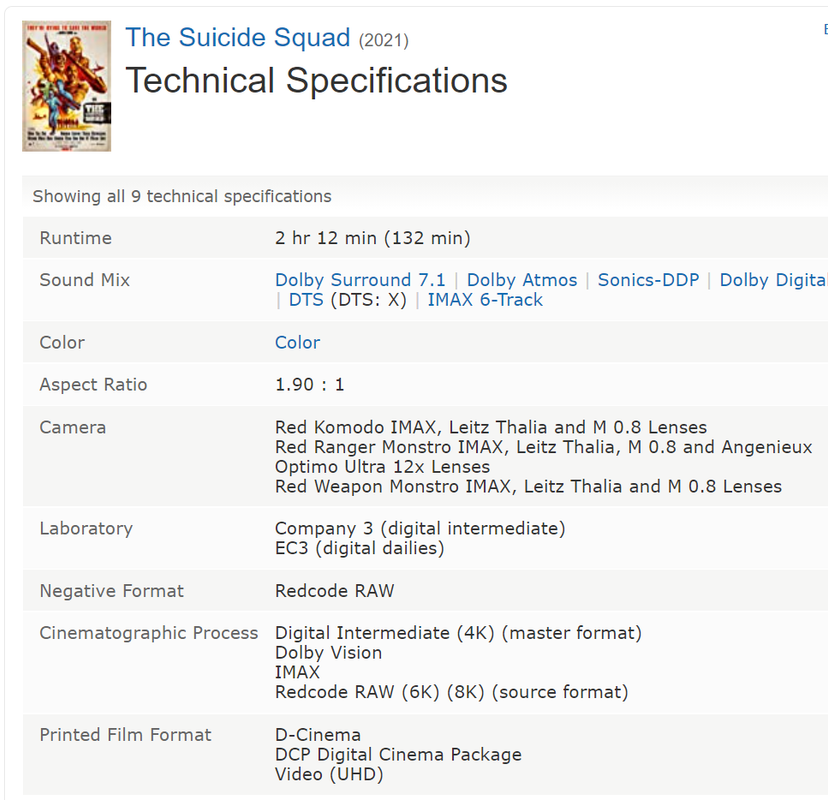Select 'EC3 (digital dailies)' text
828x800 pixels.
click(x=360, y=548)
